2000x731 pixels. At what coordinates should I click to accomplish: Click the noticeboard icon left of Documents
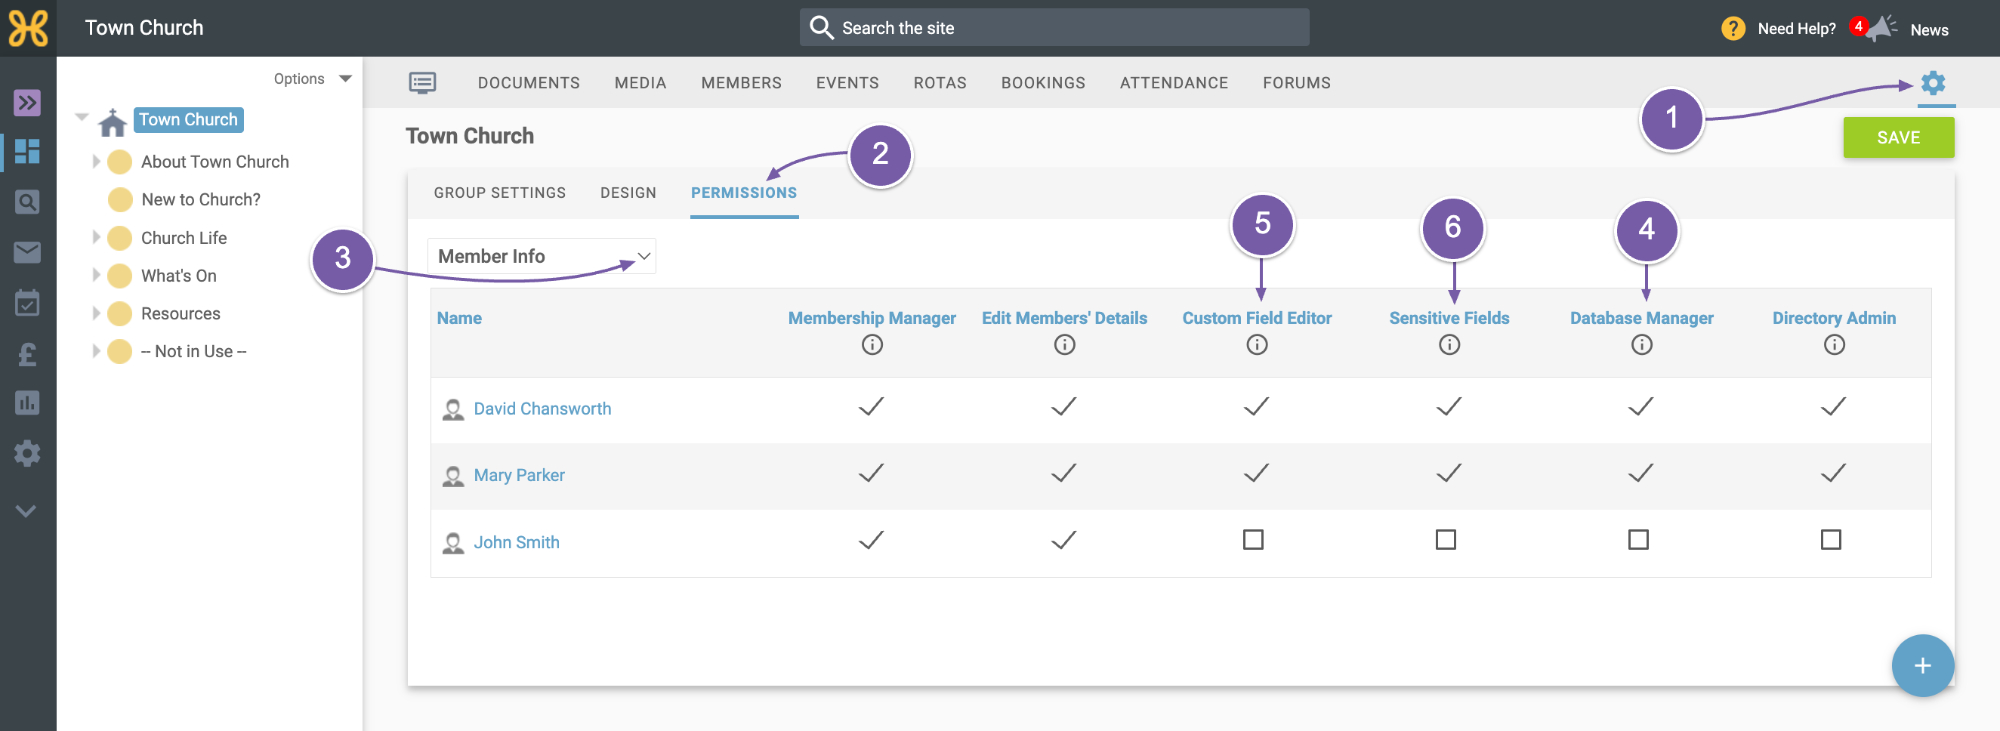pos(422,83)
